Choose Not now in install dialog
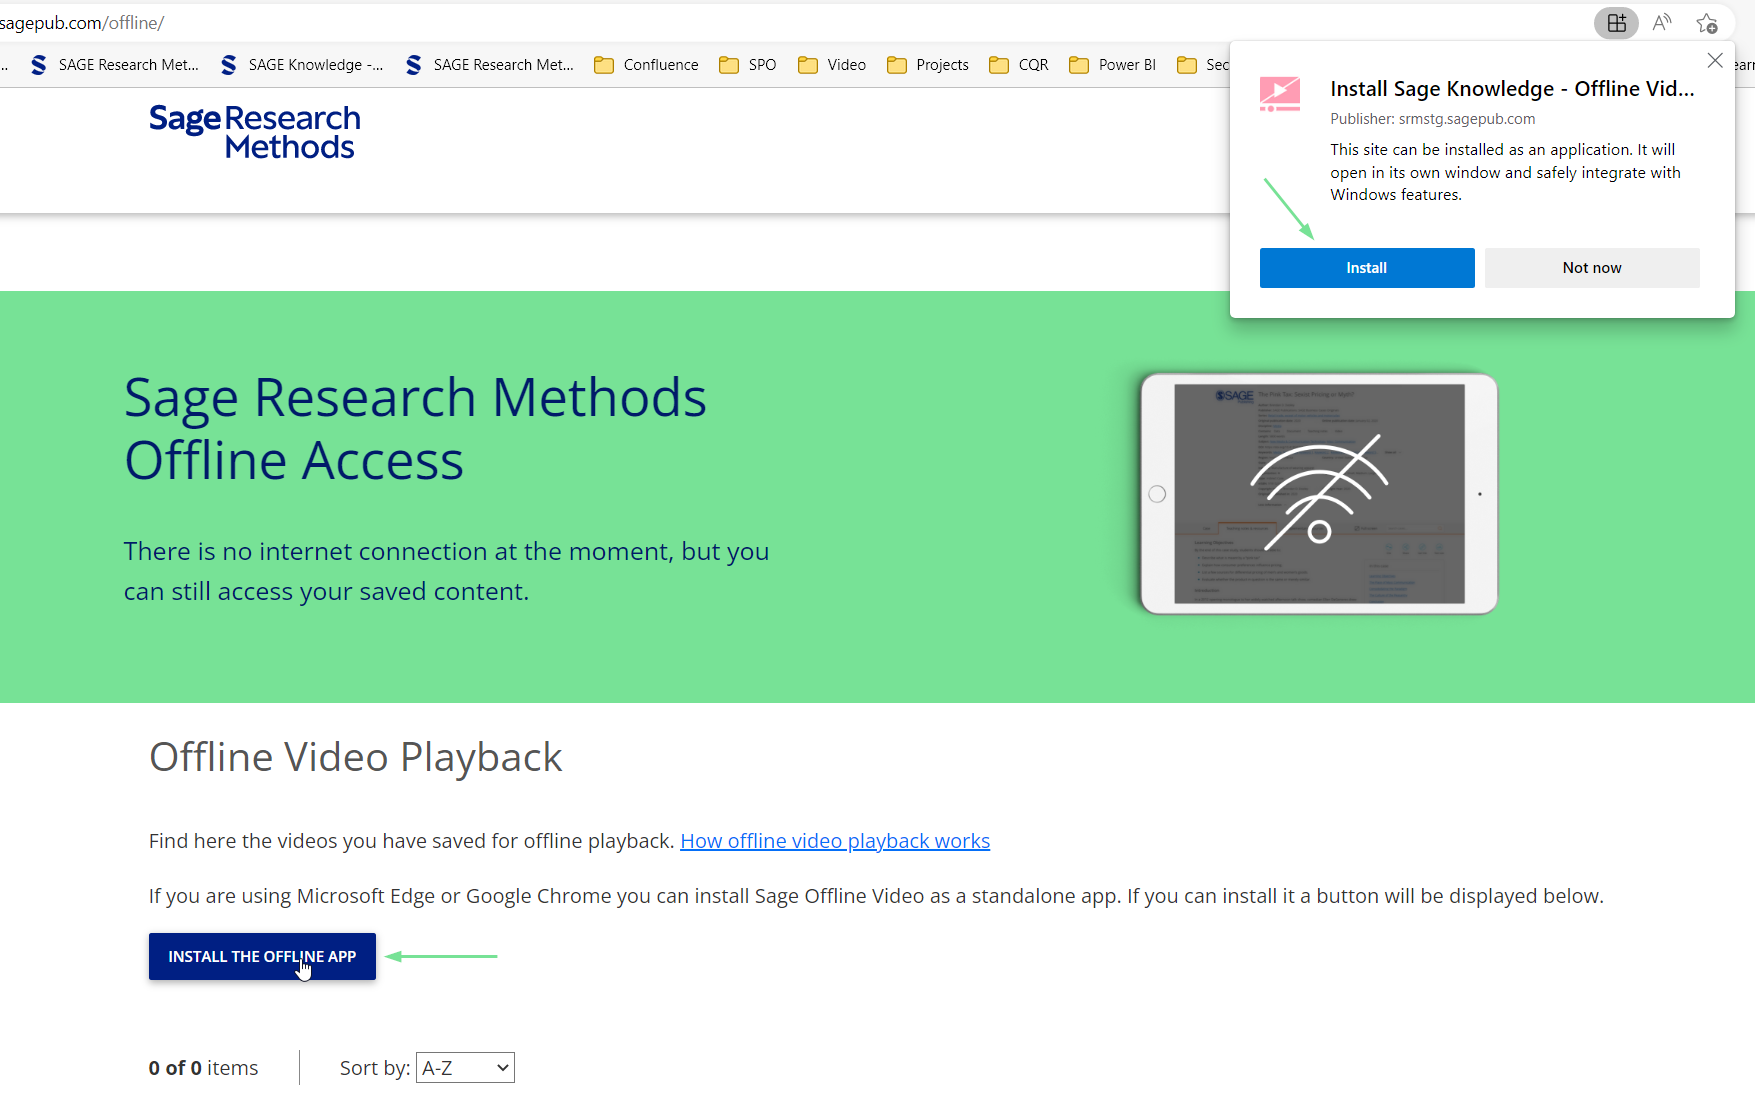The width and height of the screenshot is (1755, 1106). [1592, 268]
